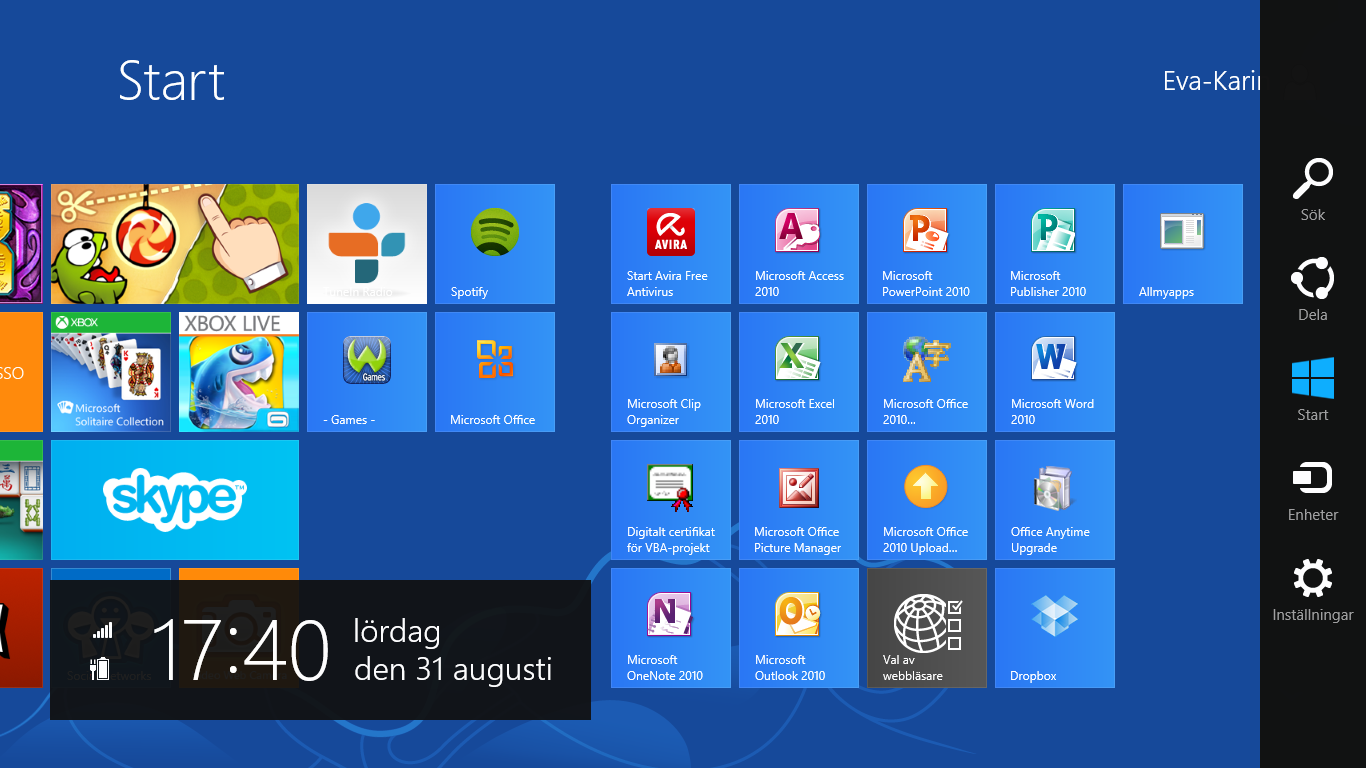The image size is (1366, 768).
Task: Launch Spotify from its tile
Action: [495, 244]
